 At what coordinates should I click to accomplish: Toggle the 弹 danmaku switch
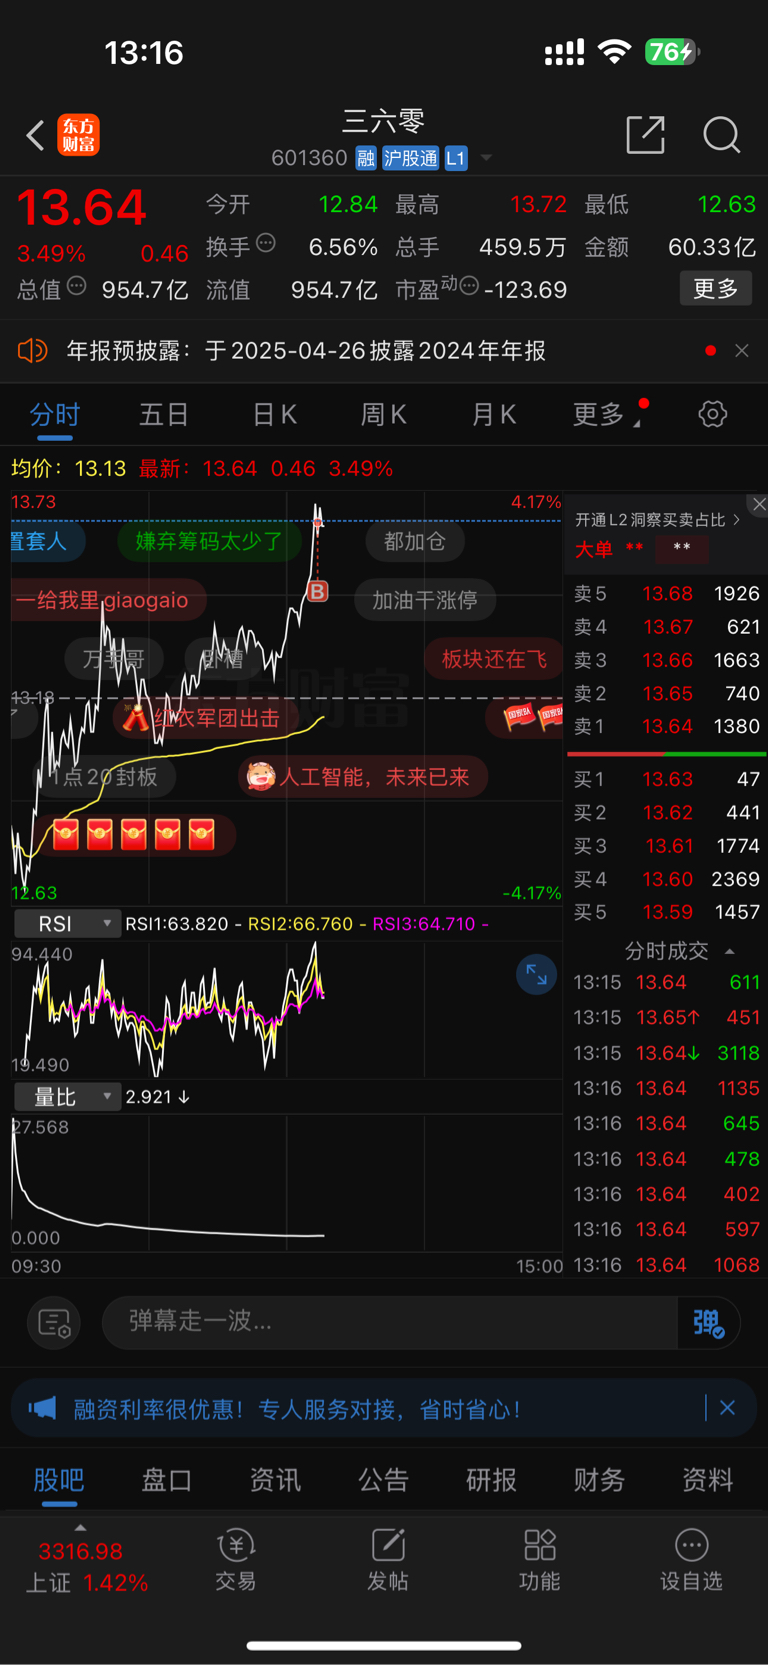point(708,1323)
